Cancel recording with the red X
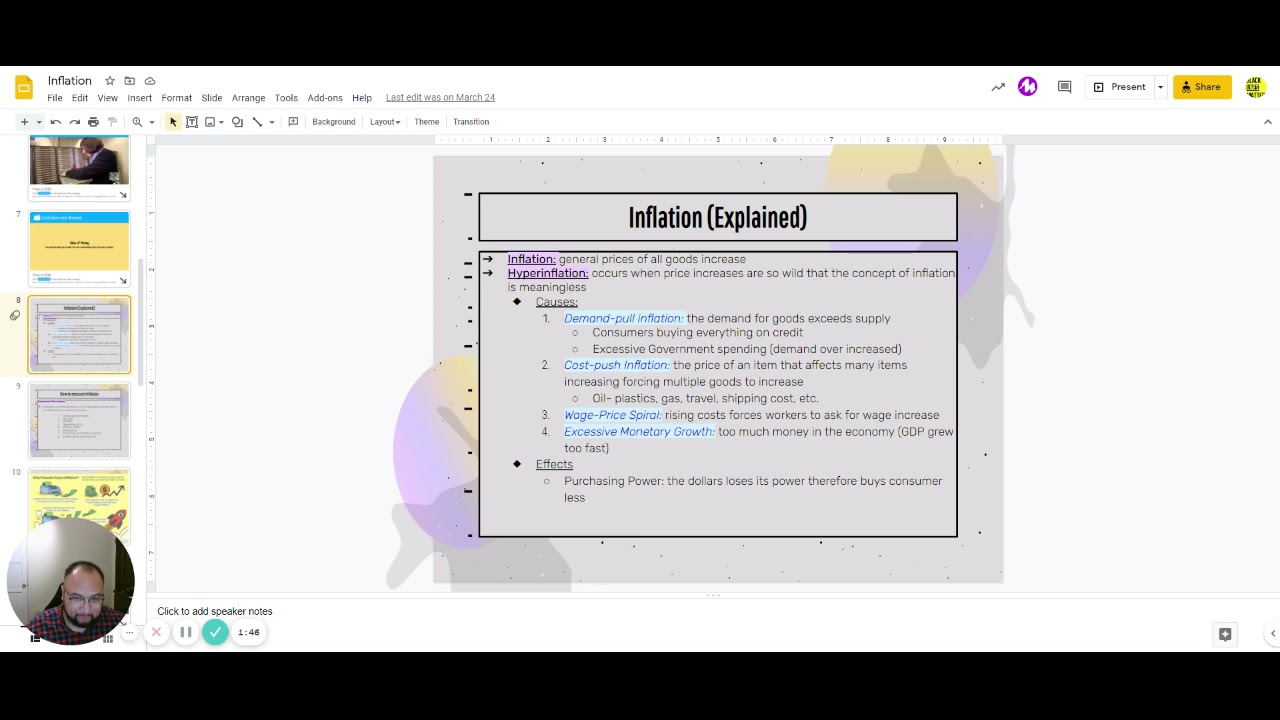The width and height of the screenshot is (1280, 720). tap(156, 632)
